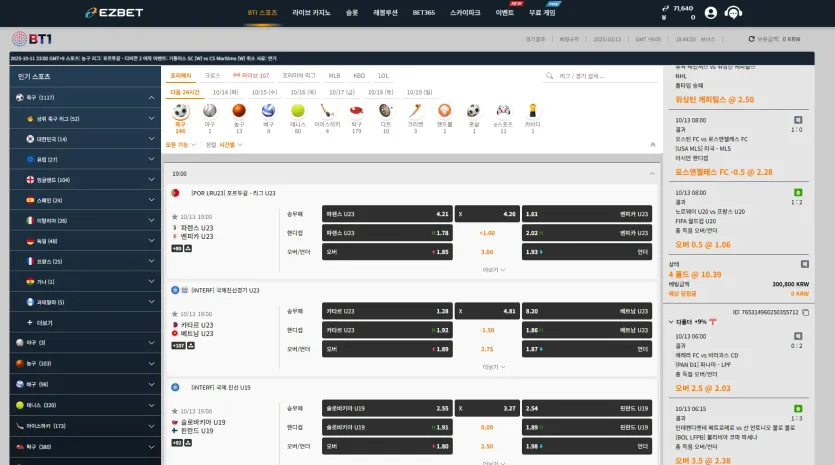The image size is (835, 465).
Task: Click the search magnifier icon
Action: pyautogui.click(x=550, y=76)
